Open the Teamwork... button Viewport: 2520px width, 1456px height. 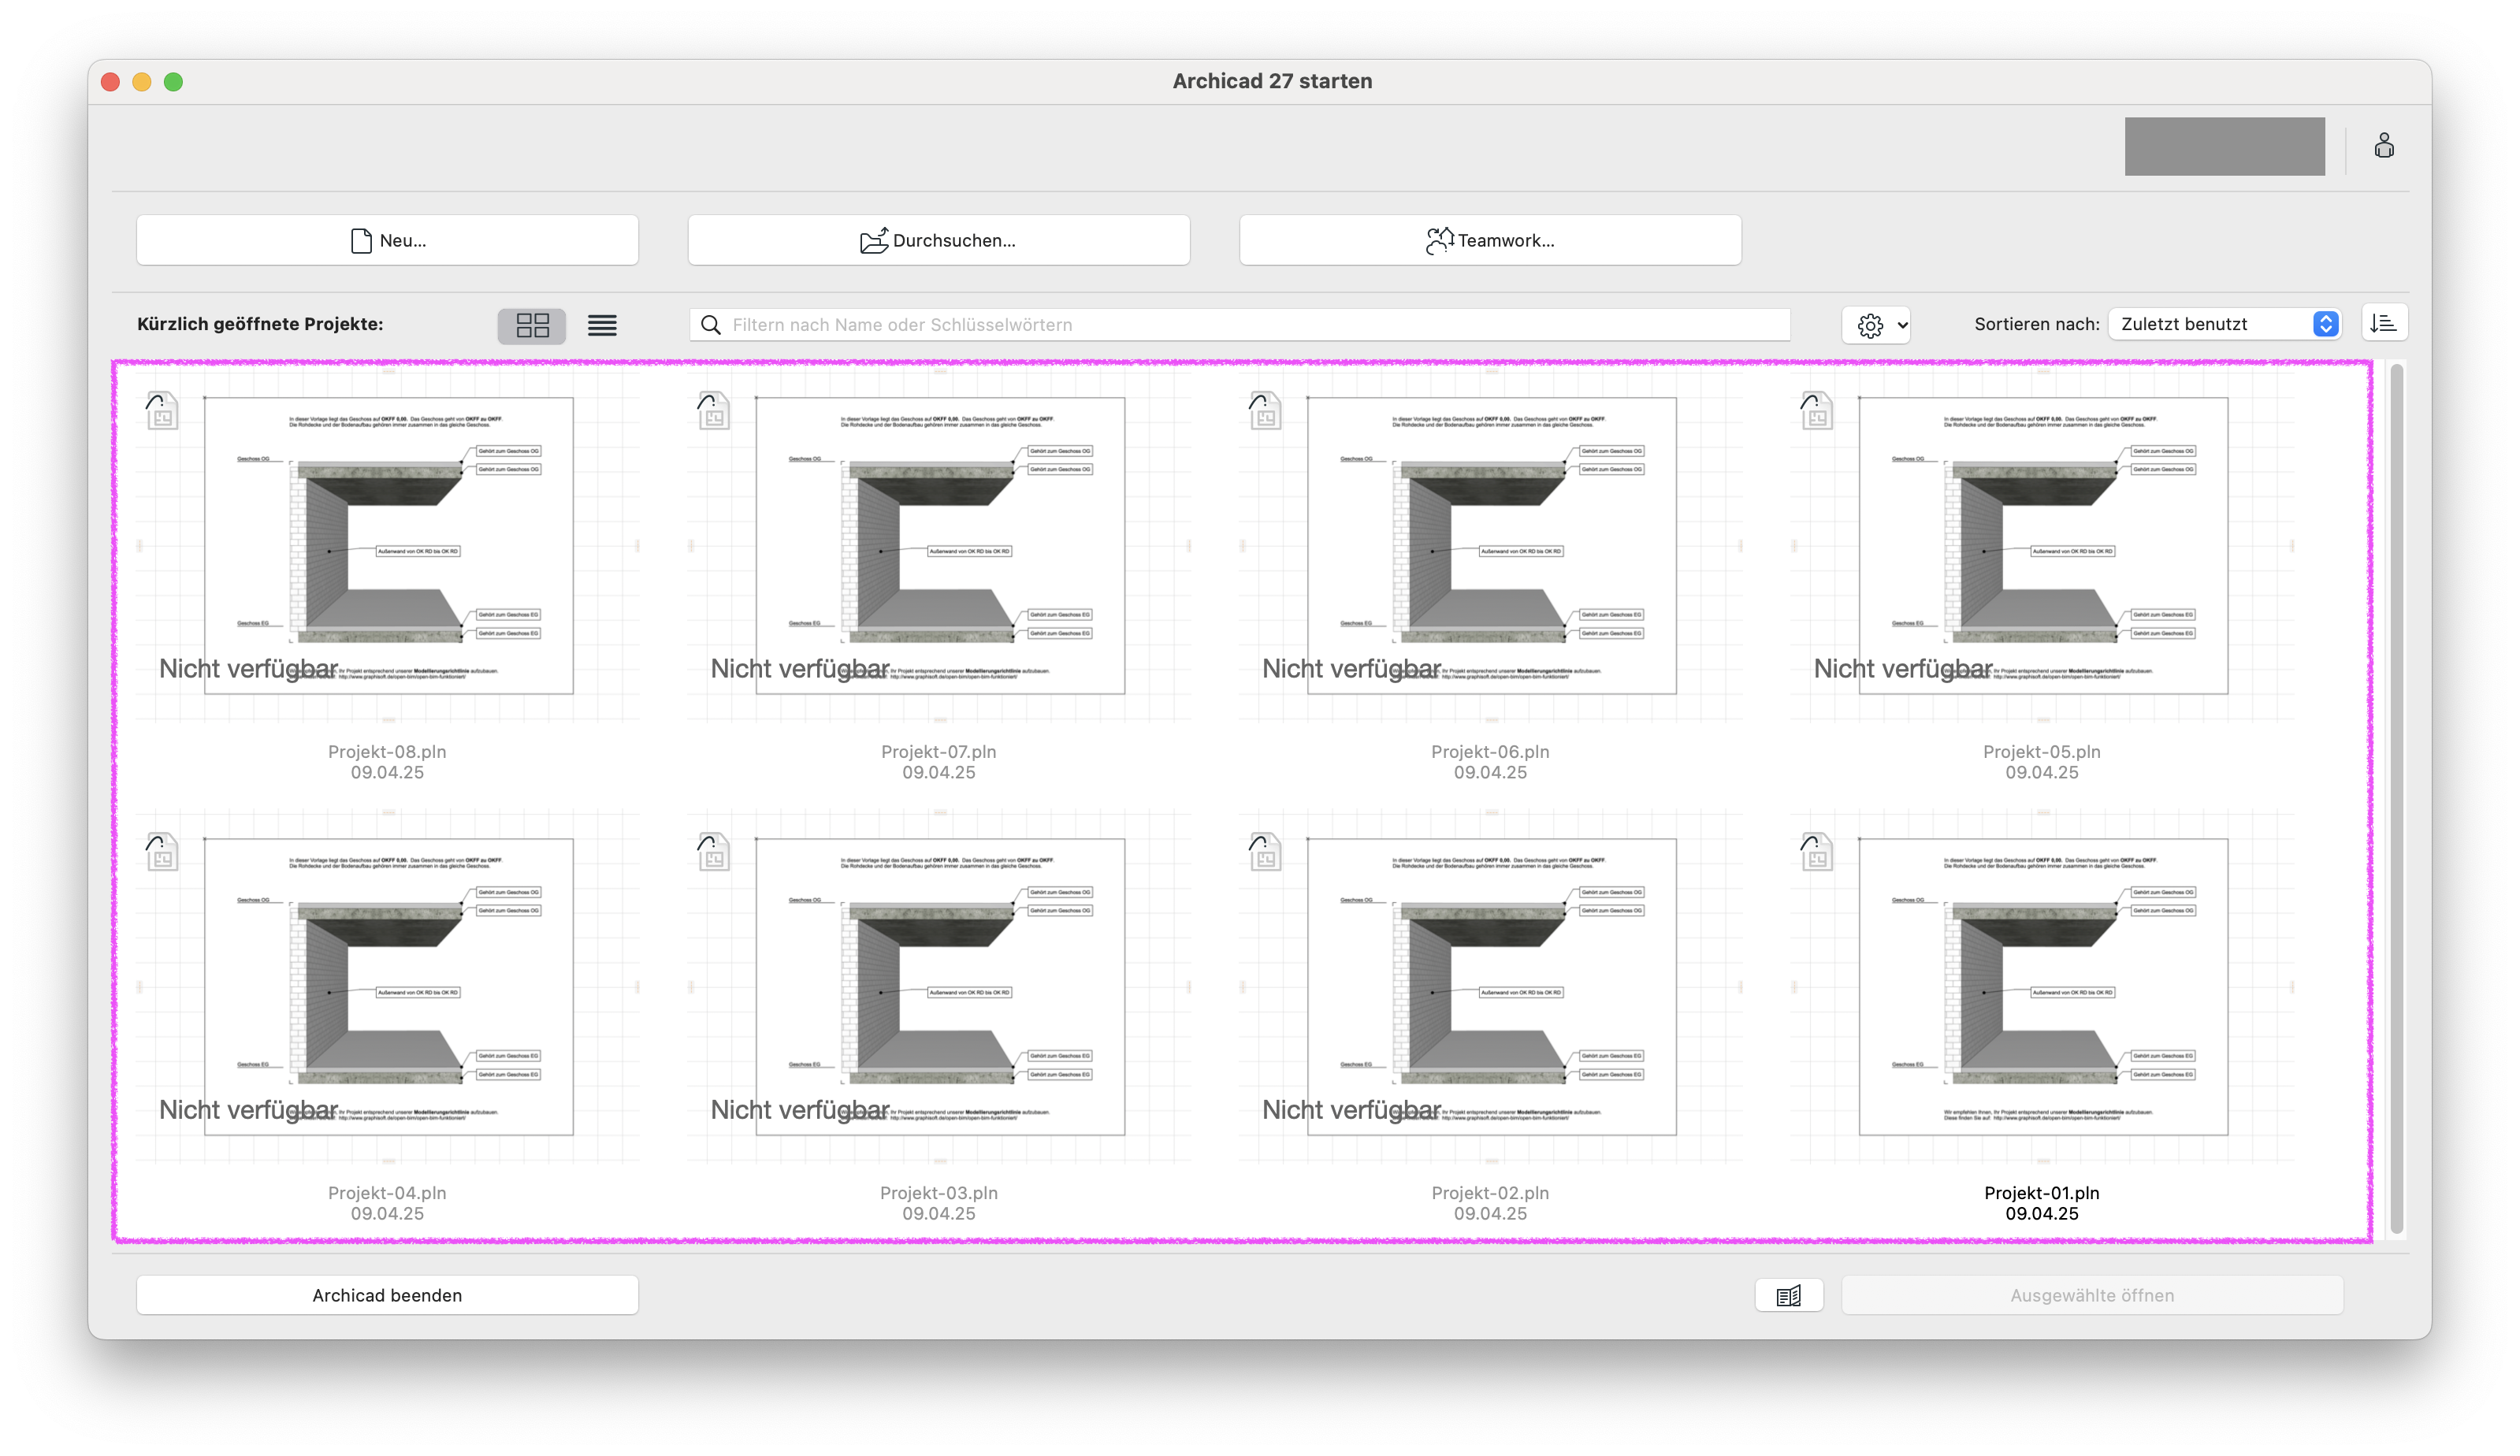[x=1490, y=240]
